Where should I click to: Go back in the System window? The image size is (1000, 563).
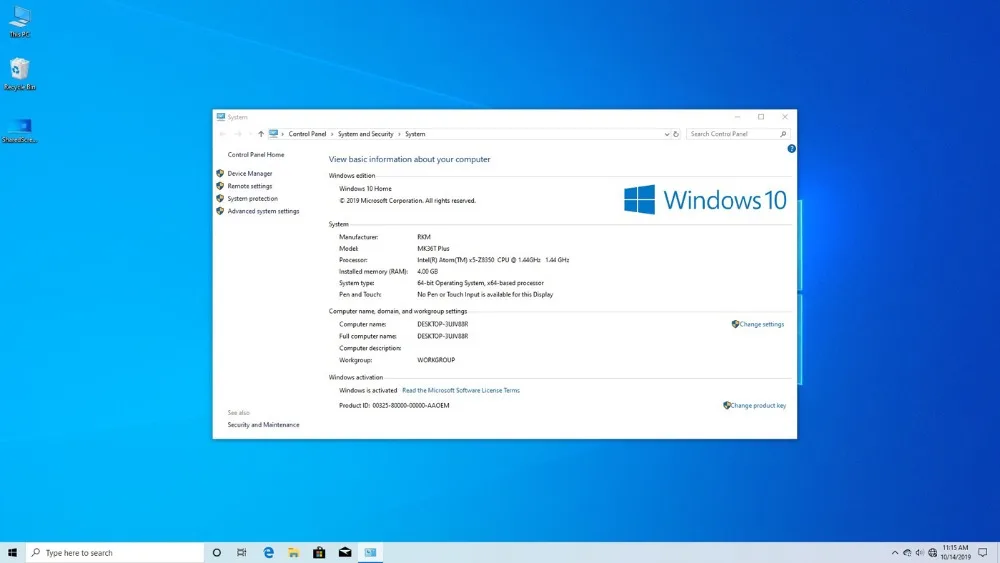coord(223,134)
